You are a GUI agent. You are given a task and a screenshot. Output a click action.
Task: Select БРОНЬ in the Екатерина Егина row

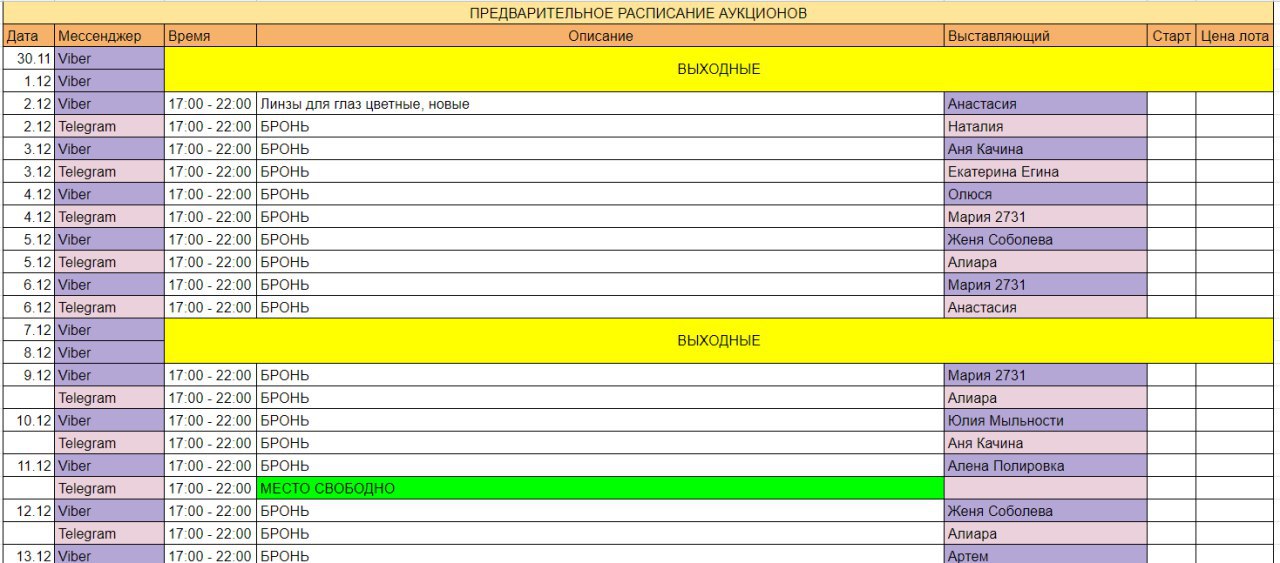point(600,172)
